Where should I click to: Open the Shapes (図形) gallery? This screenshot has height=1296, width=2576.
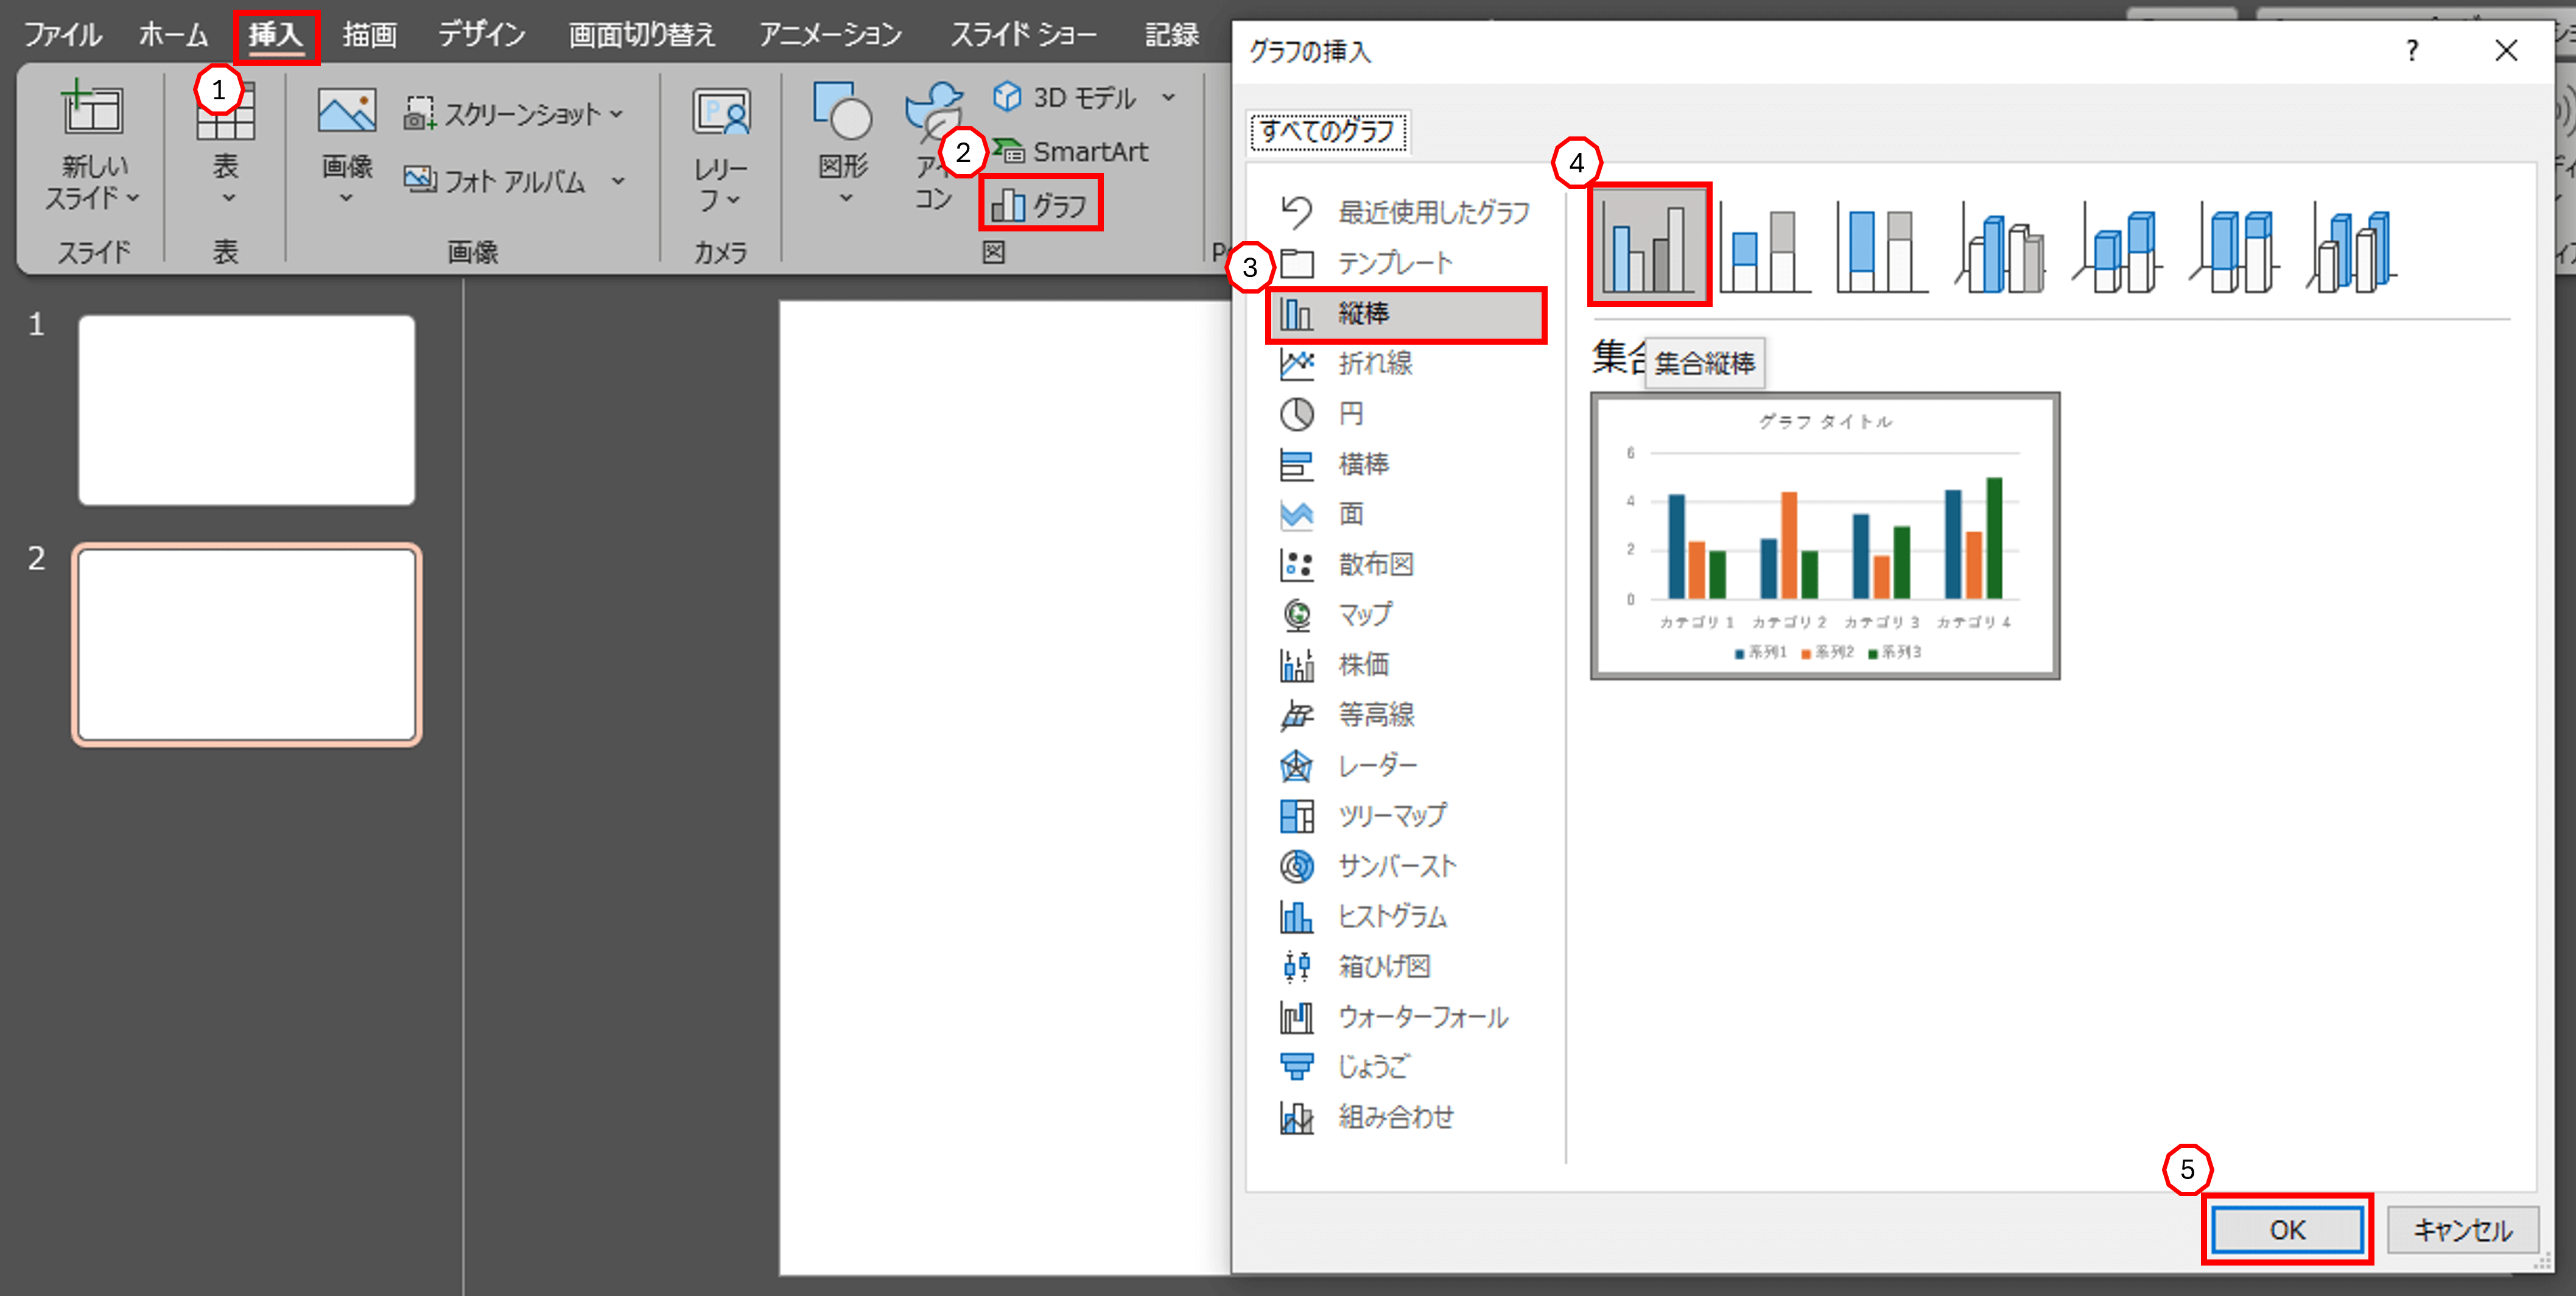pyautogui.click(x=842, y=110)
